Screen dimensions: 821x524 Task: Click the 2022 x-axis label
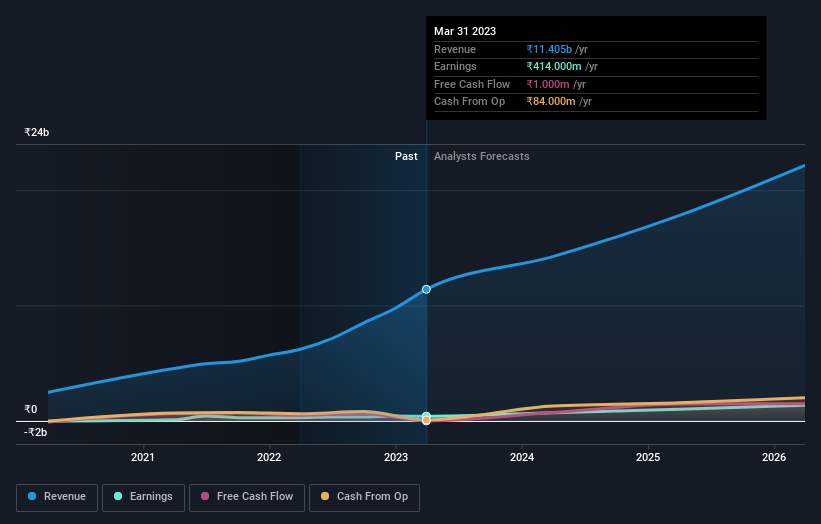coord(269,458)
